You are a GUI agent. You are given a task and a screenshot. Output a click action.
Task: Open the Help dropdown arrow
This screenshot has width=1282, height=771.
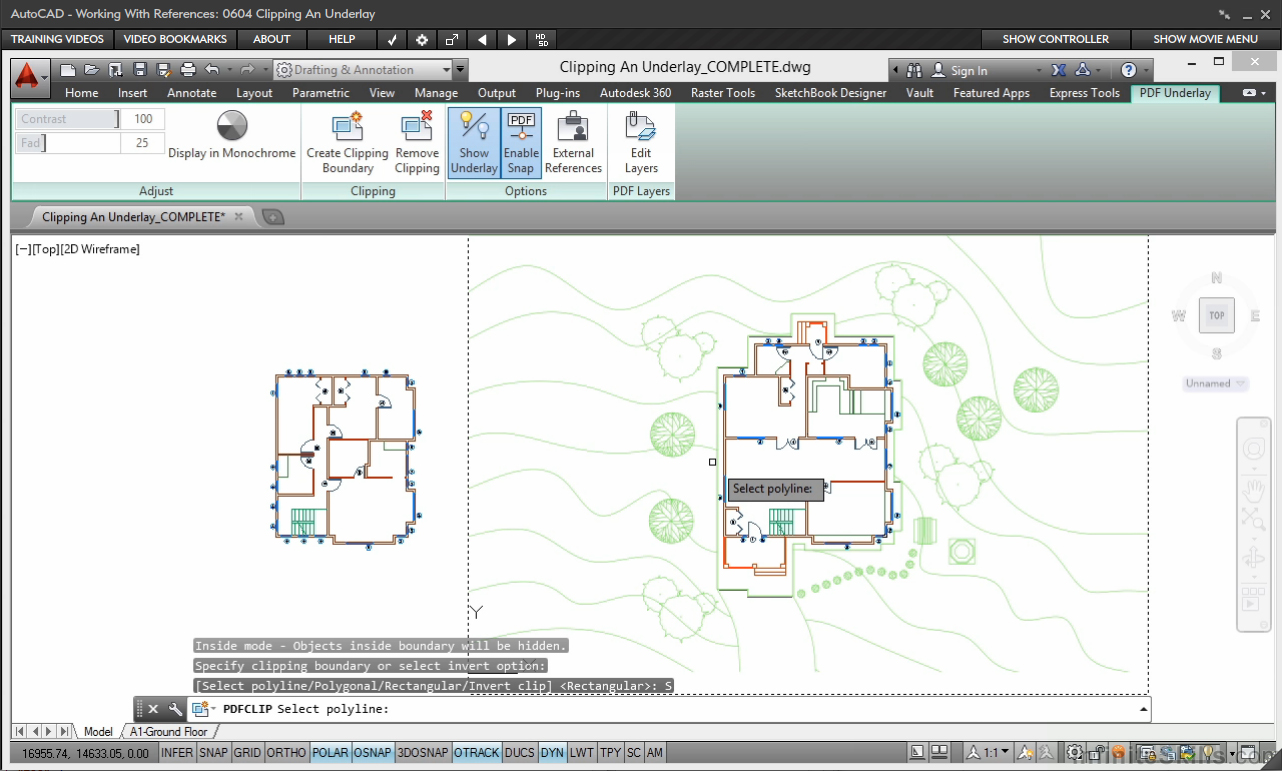[x=1146, y=70]
